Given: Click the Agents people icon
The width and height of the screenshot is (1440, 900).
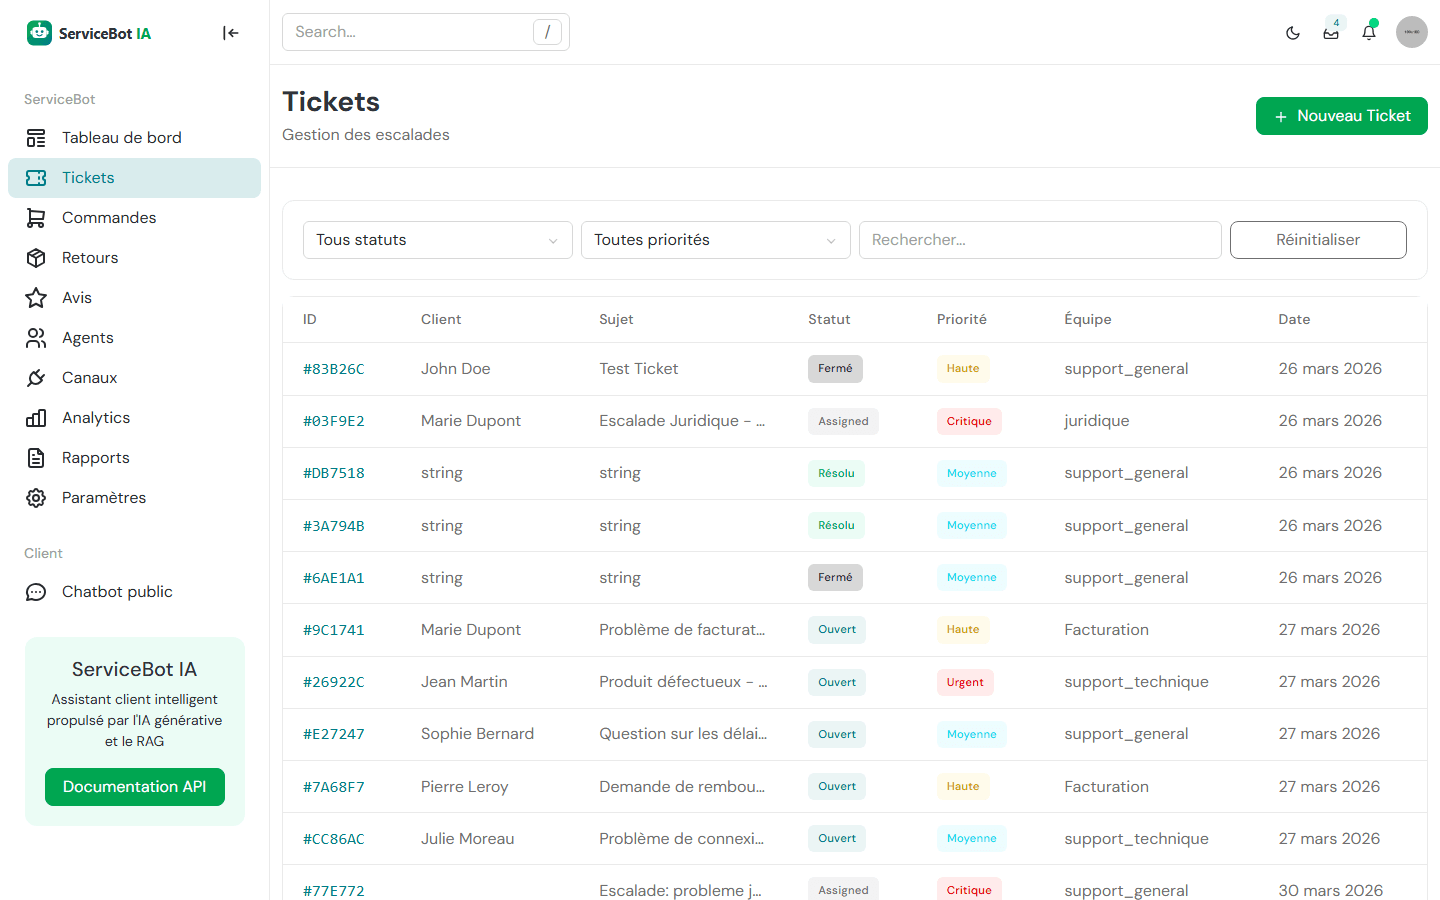Looking at the screenshot, I should pyautogui.click(x=36, y=338).
